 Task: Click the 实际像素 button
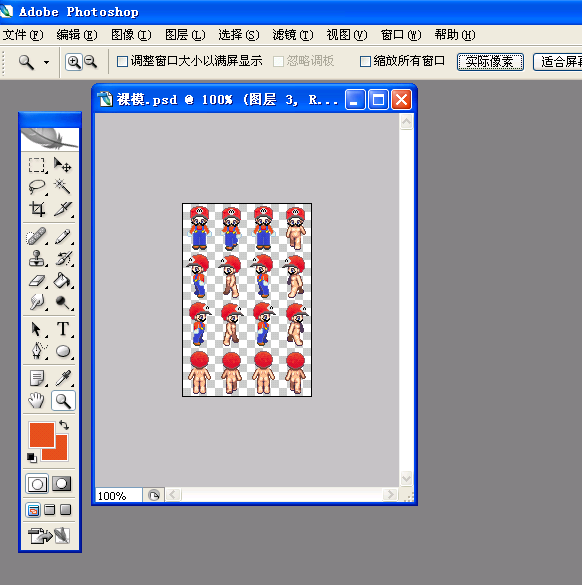click(490, 62)
